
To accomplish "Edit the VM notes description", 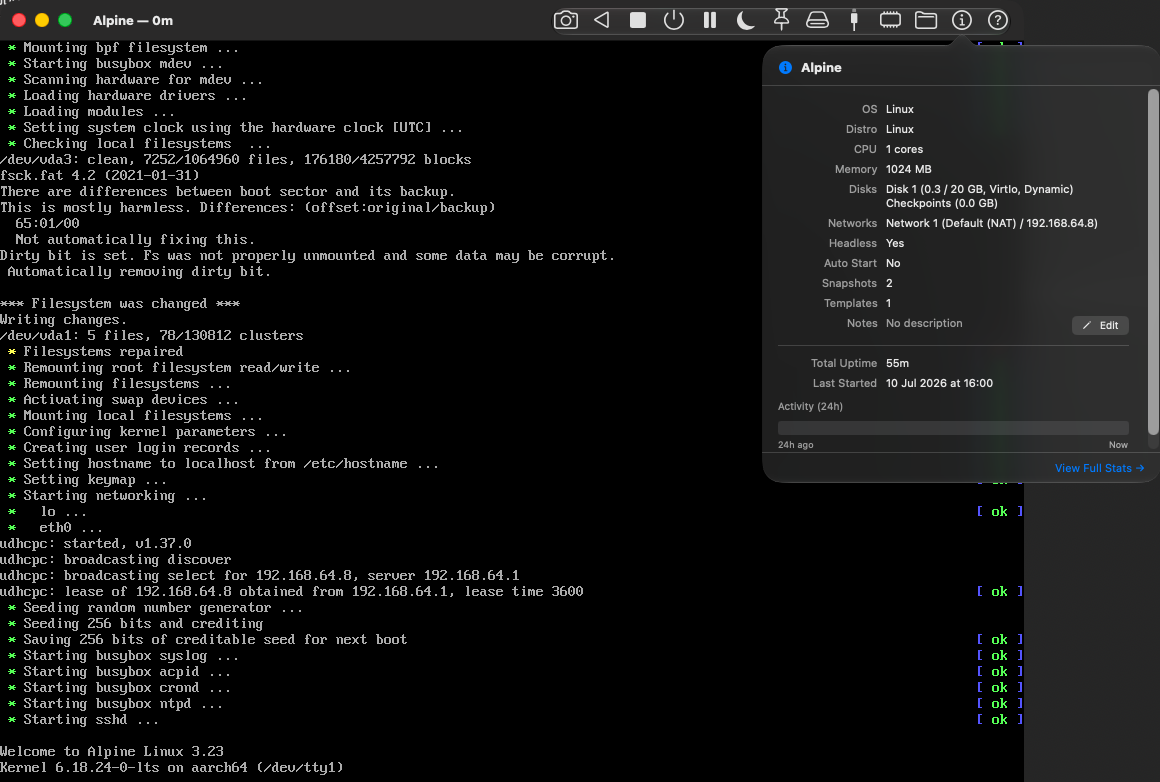I will [1100, 326].
